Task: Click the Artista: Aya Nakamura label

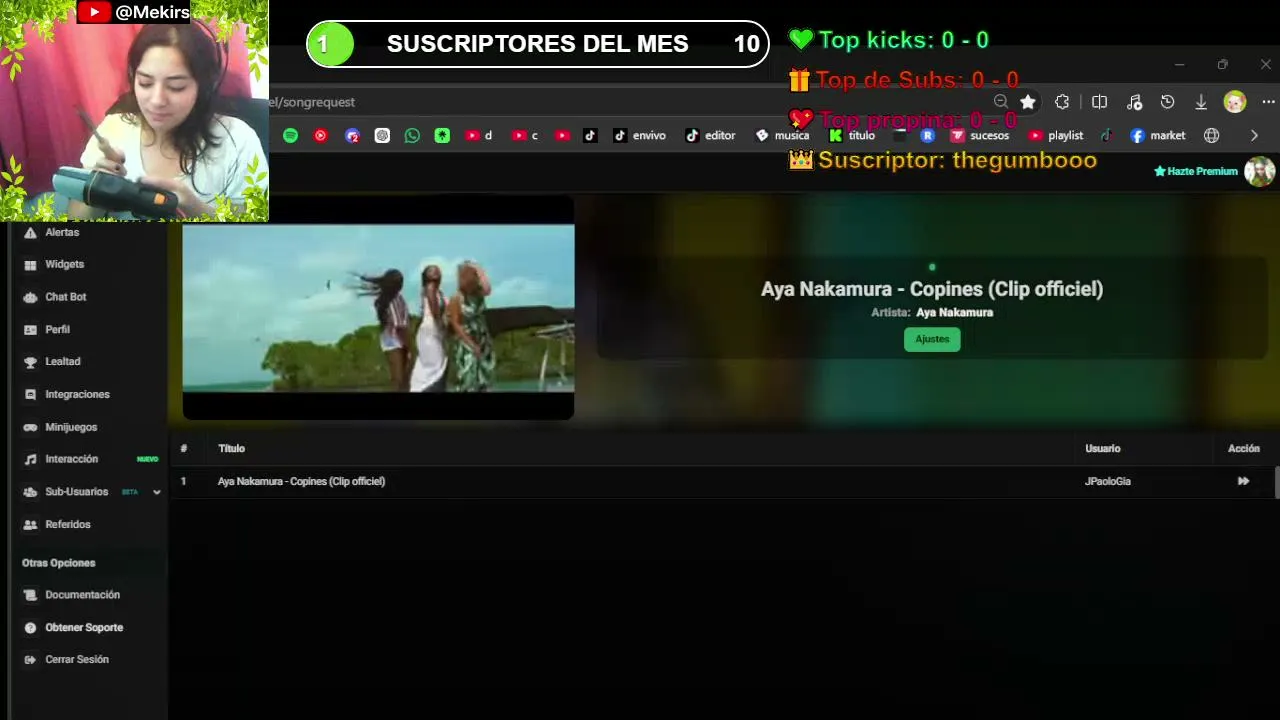Action: (x=932, y=312)
